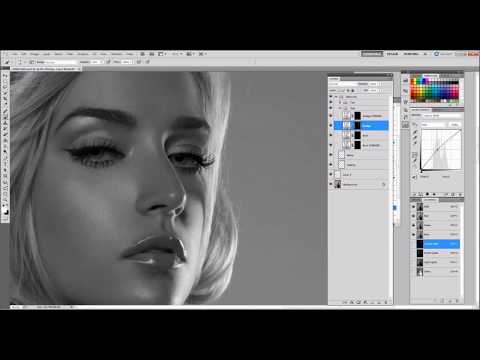This screenshot has height=360, width=480.
Task: Select the Lasso tool
Action: pos(5,87)
